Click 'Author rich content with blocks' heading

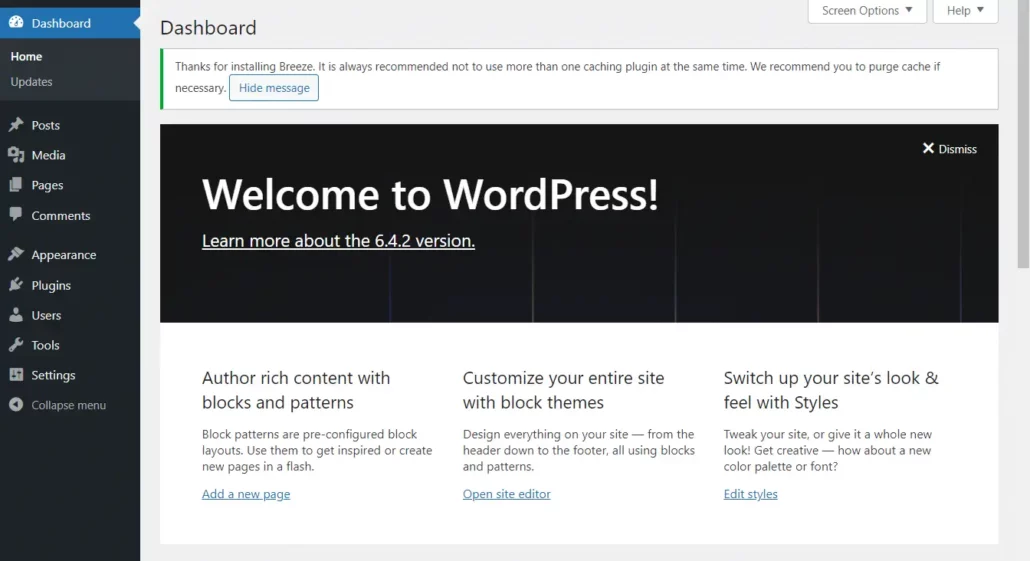[296, 390]
